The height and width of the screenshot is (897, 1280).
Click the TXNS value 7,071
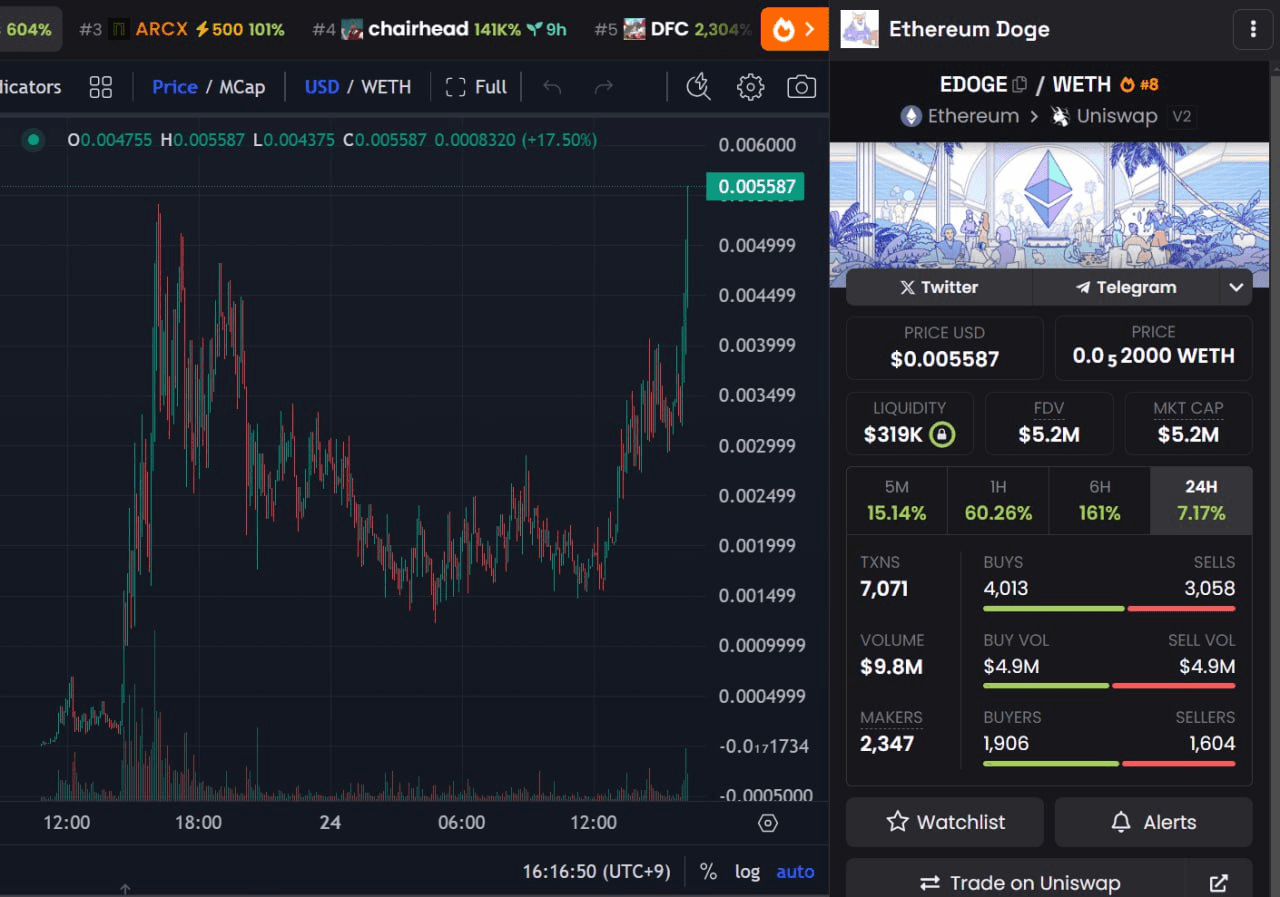[884, 588]
